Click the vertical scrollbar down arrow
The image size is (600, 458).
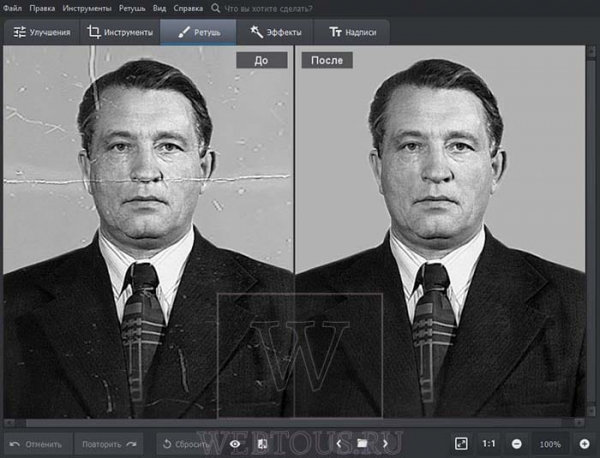[x=591, y=411]
